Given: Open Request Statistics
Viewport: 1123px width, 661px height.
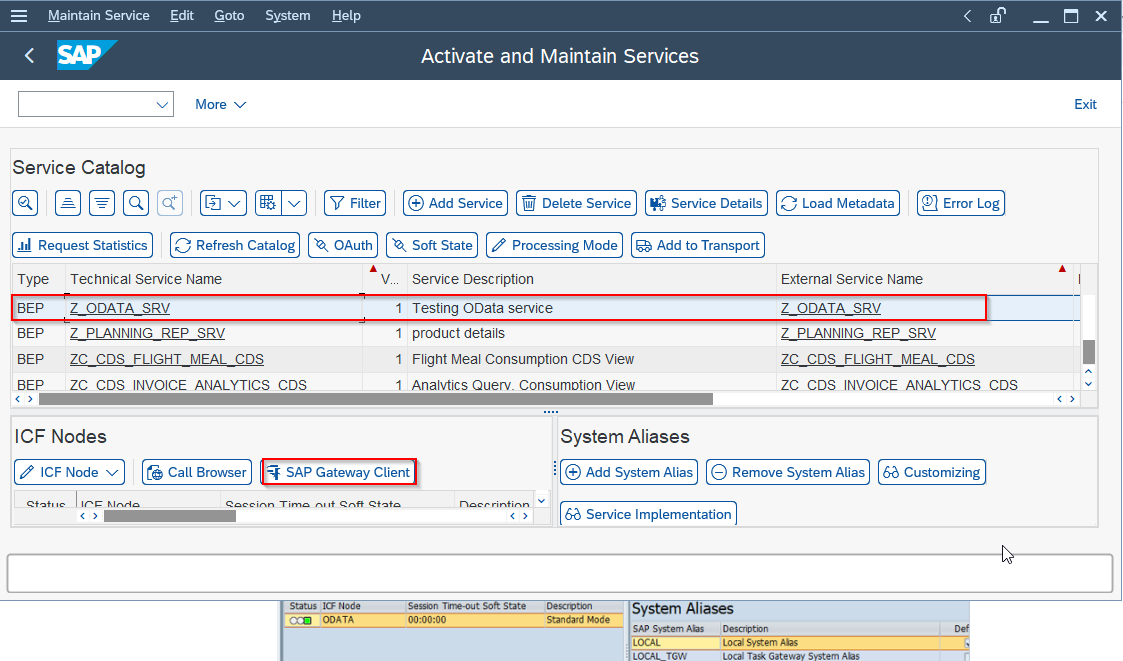Looking at the screenshot, I should coord(82,246).
